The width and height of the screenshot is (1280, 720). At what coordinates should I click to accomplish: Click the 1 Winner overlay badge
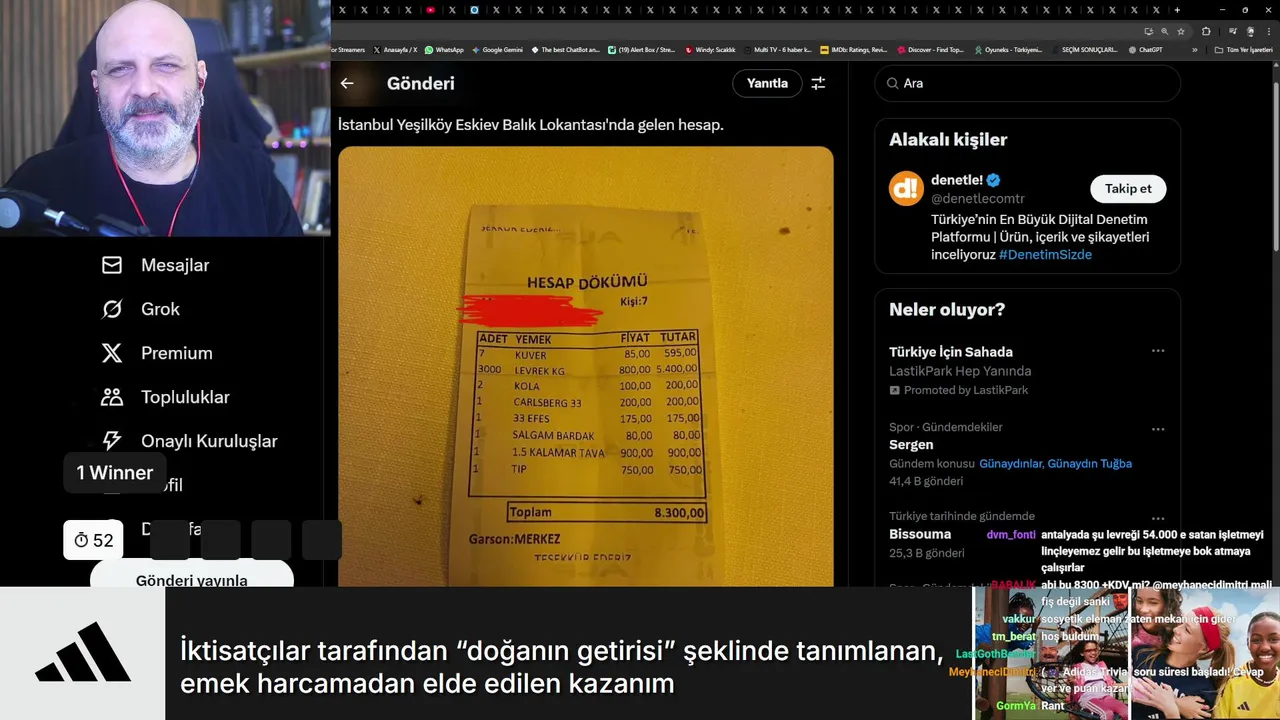coord(114,473)
